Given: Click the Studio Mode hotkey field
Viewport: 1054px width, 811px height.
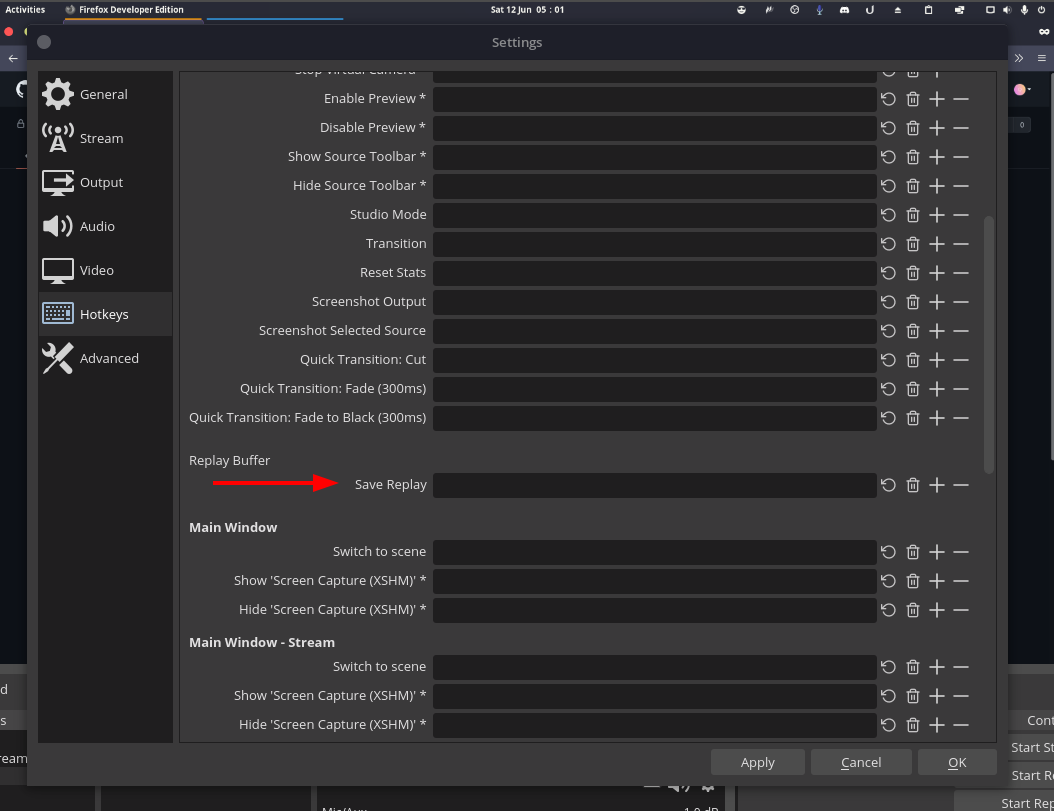Looking at the screenshot, I should pos(655,215).
